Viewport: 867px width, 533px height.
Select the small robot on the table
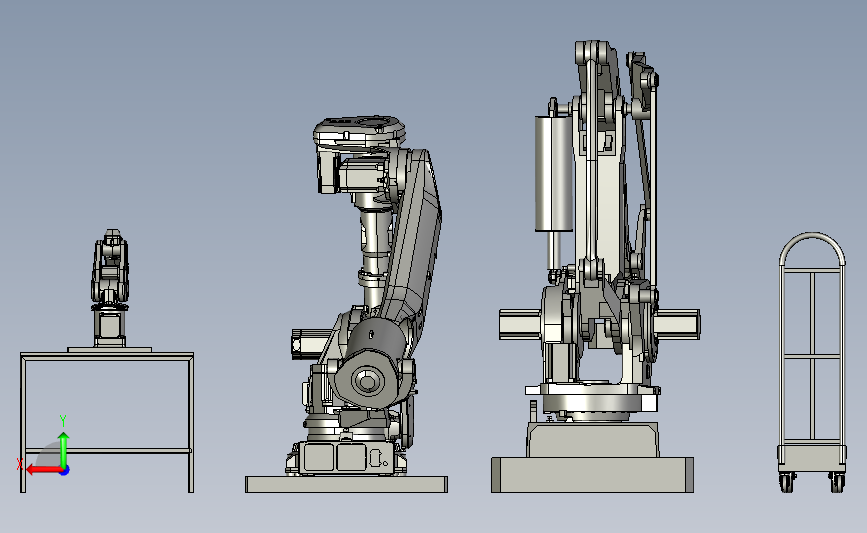(x=110, y=288)
